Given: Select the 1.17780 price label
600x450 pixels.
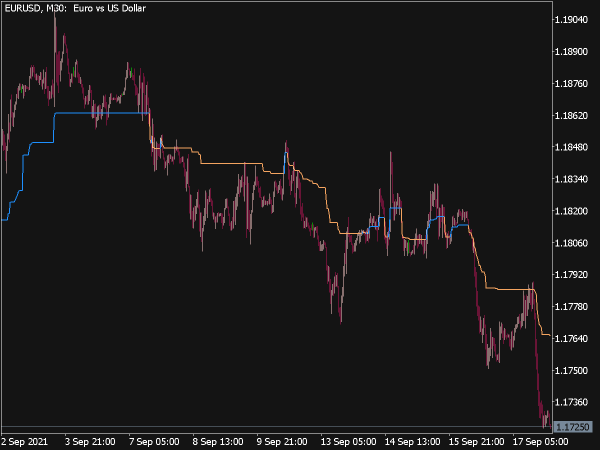Looking at the screenshot, I should tap(571, 307).
